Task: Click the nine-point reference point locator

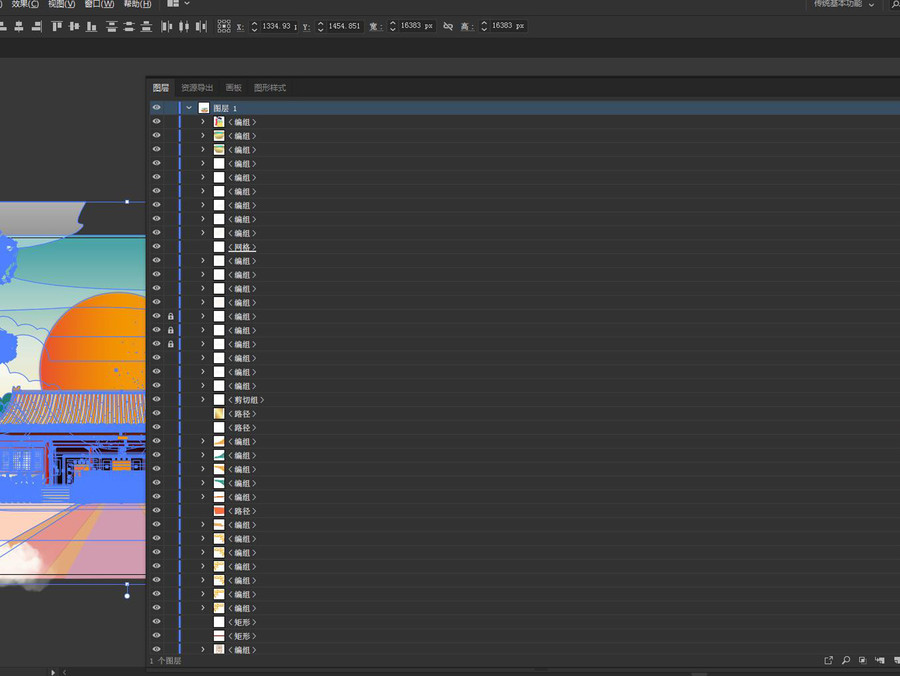Action: click(x=224, y=26)
